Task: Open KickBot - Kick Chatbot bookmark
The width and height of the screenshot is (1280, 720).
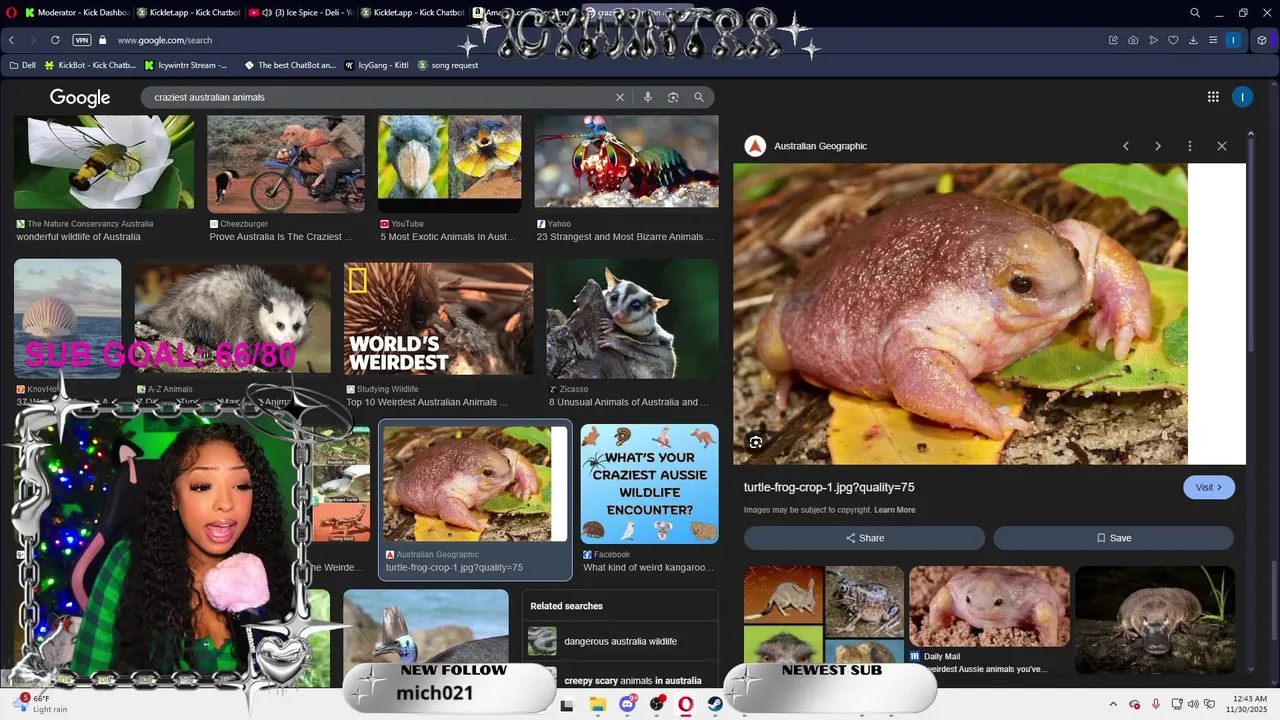Action: pyautogui.click(x=90, y=65)
